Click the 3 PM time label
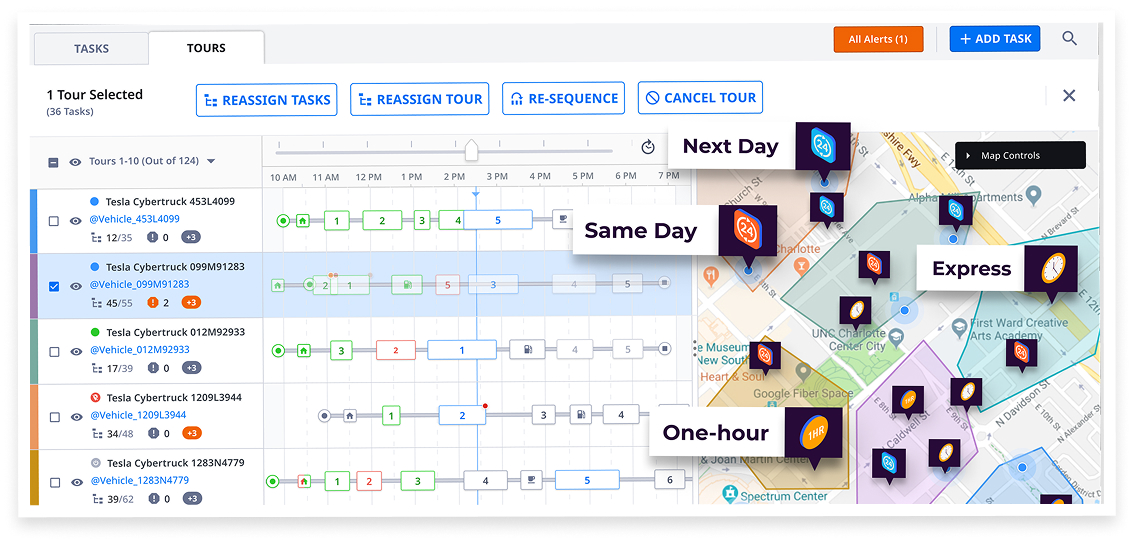The width and height of the screenshot is (1131, 540). click(497, 177)
